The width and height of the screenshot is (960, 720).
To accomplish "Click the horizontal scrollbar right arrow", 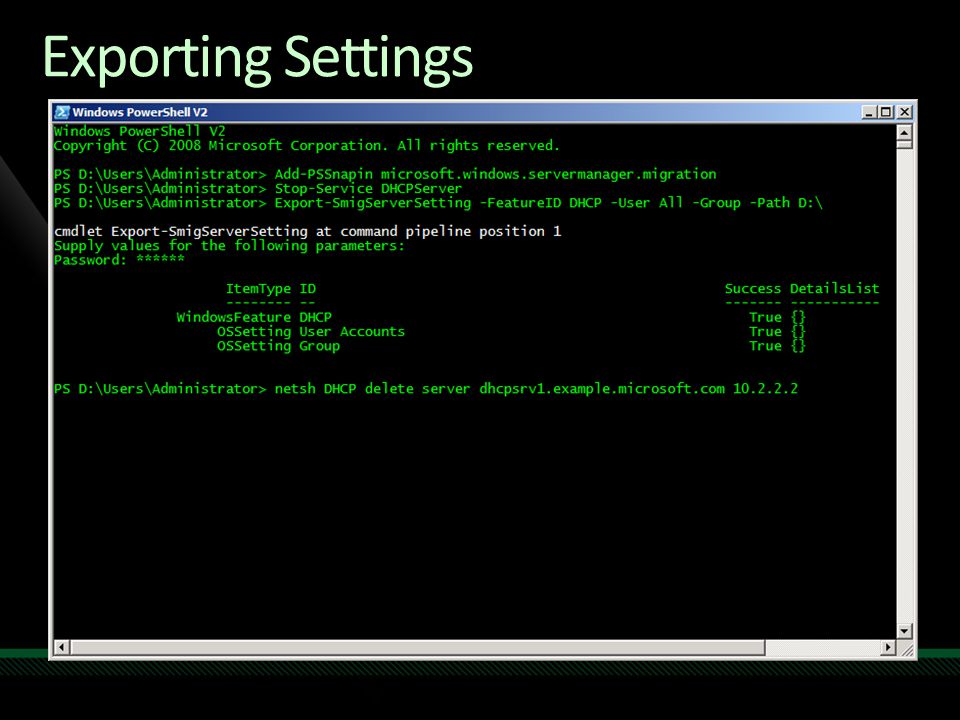I will pyautogui.click(x=888, y=647).
